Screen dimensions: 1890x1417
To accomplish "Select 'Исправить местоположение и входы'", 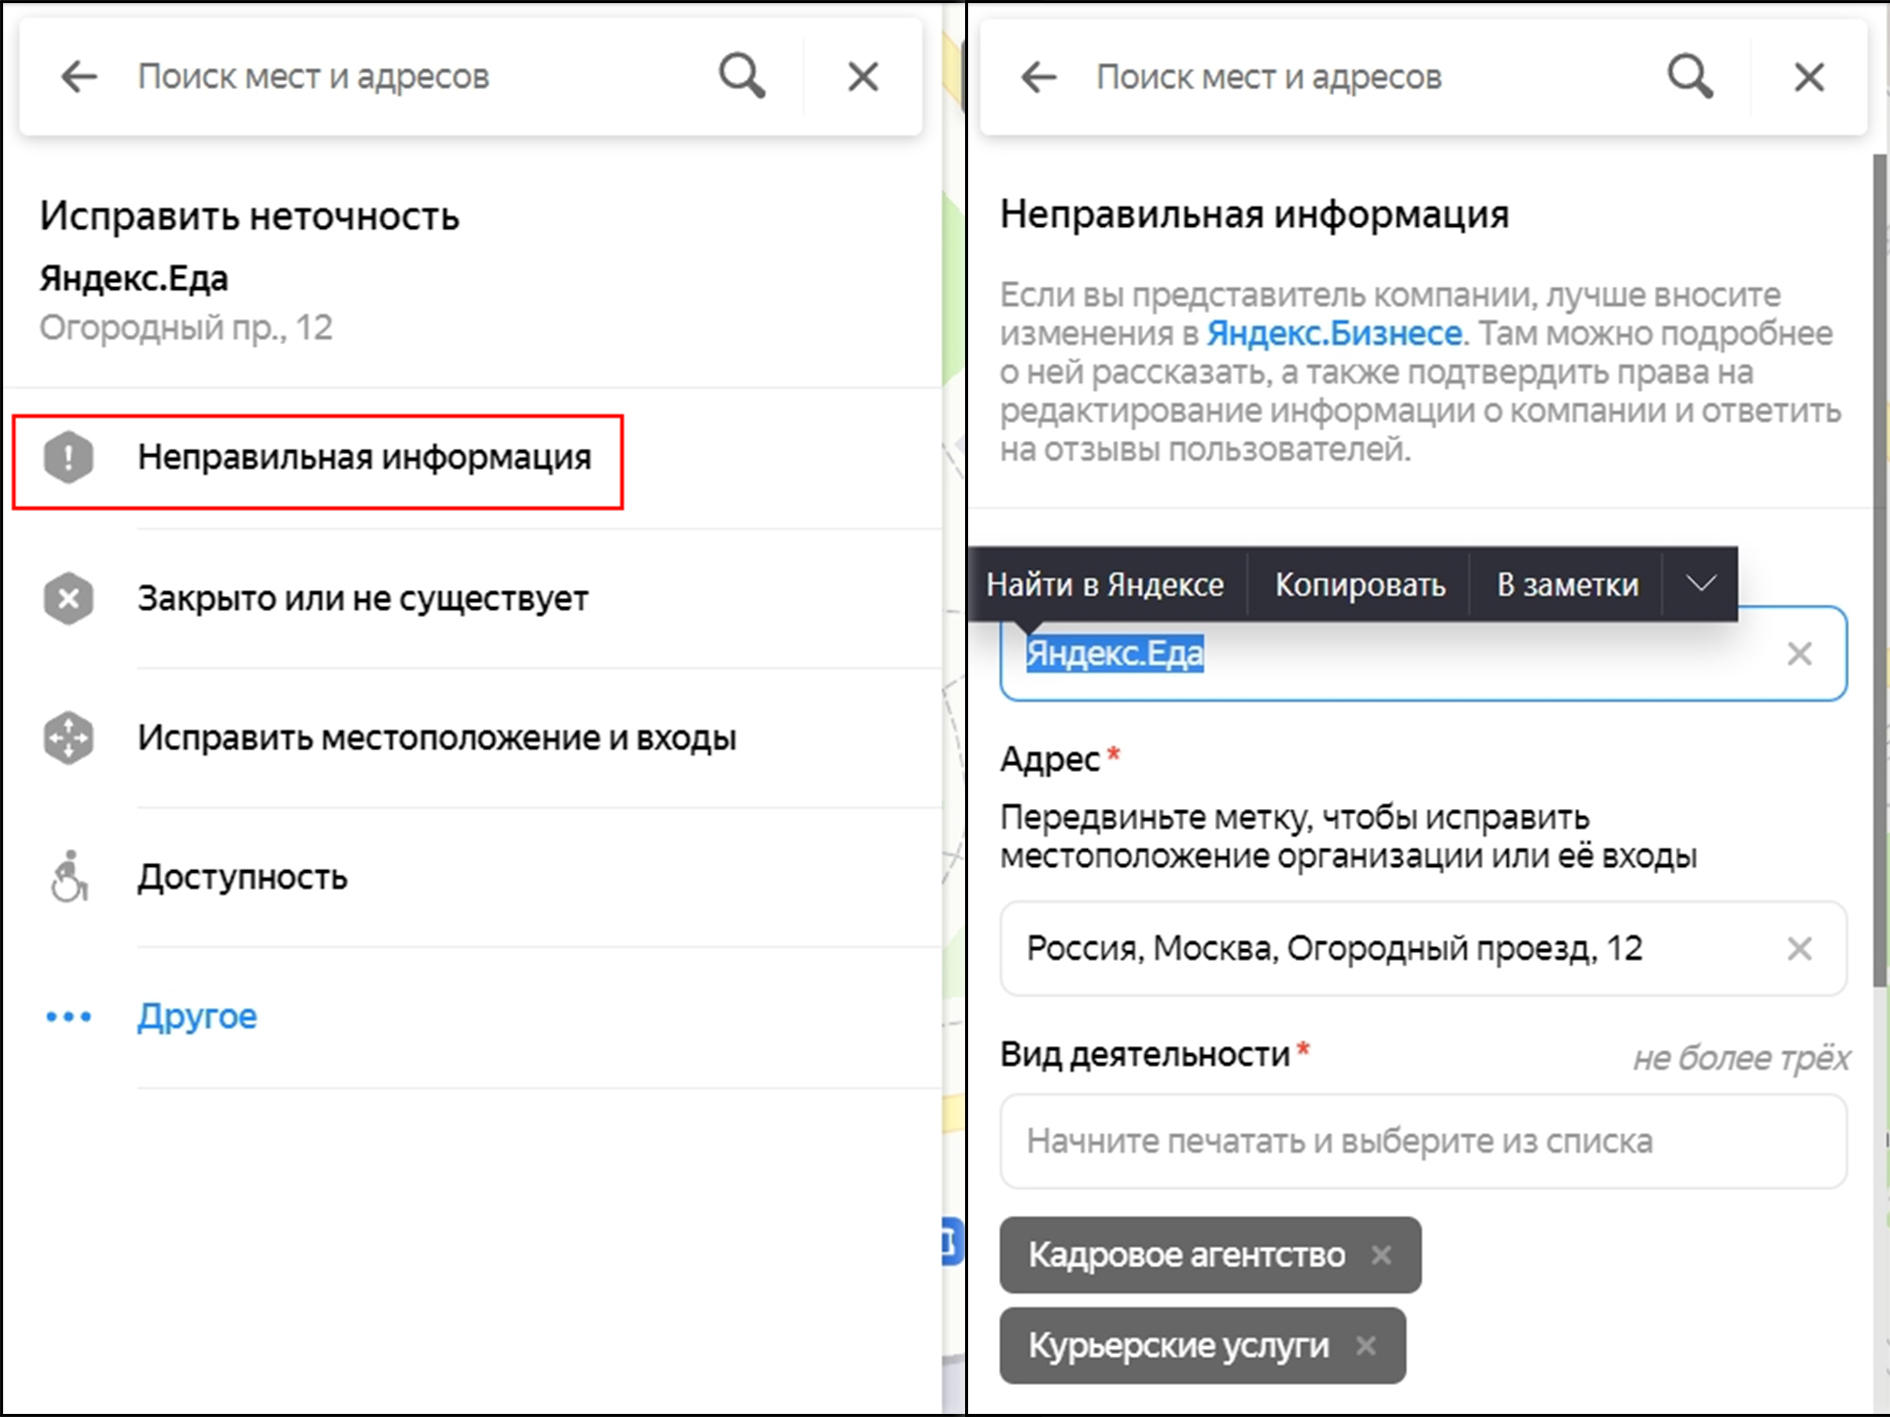I will pos(472,738).
